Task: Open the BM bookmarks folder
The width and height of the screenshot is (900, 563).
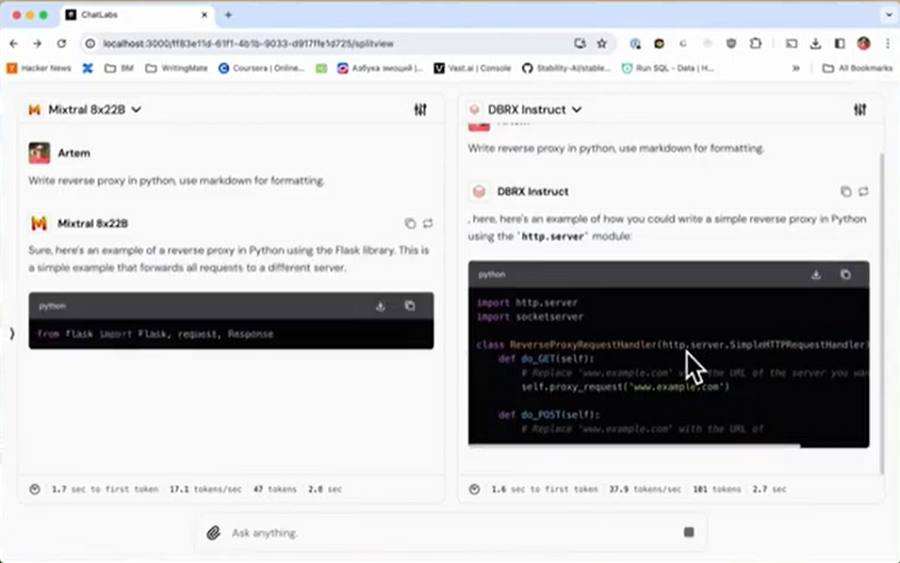Action: (119, 68)
